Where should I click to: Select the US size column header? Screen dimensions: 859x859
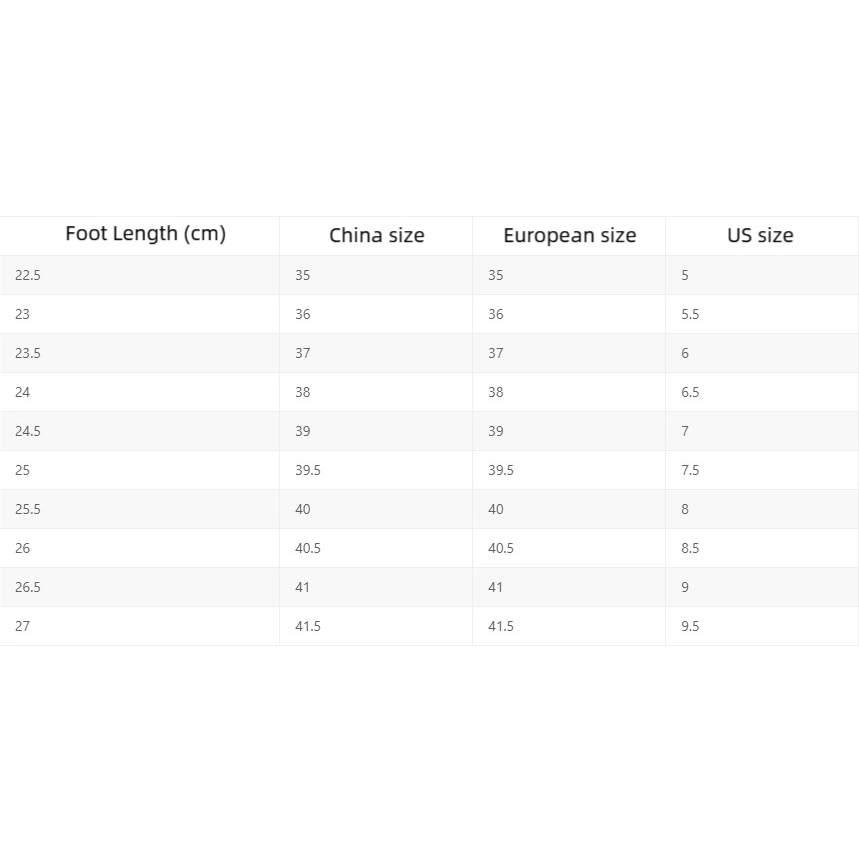point(760,236)
